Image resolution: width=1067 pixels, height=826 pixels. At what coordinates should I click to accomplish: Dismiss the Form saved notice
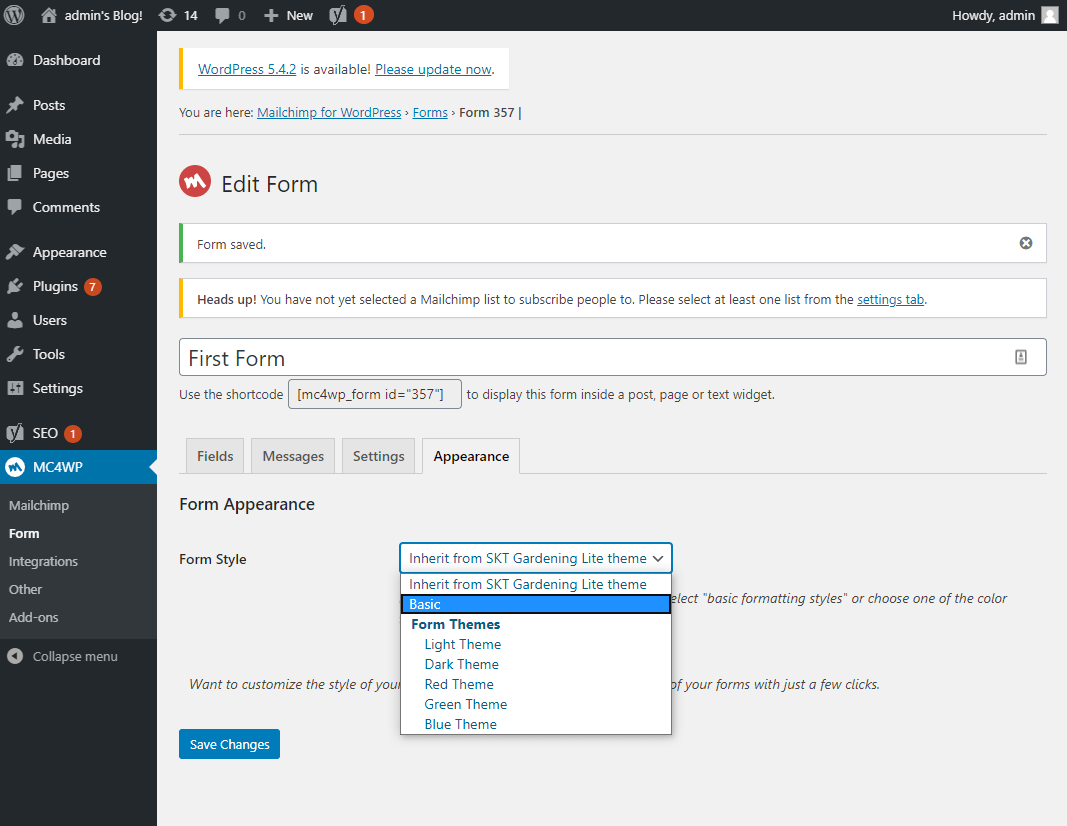click(1025, 243)
